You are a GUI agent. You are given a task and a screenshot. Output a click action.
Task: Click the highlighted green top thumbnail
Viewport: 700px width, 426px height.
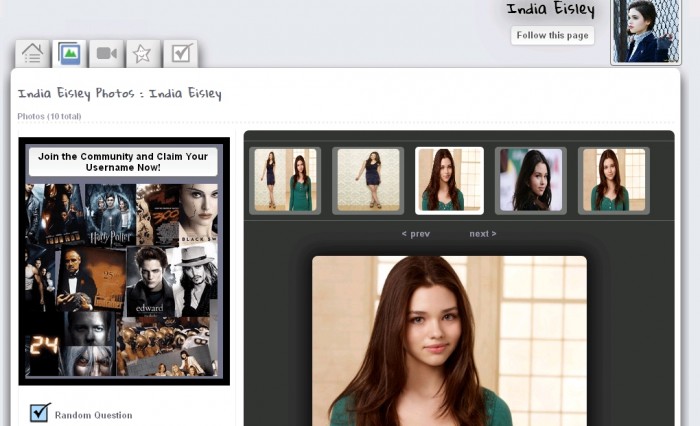click(449, 181)
